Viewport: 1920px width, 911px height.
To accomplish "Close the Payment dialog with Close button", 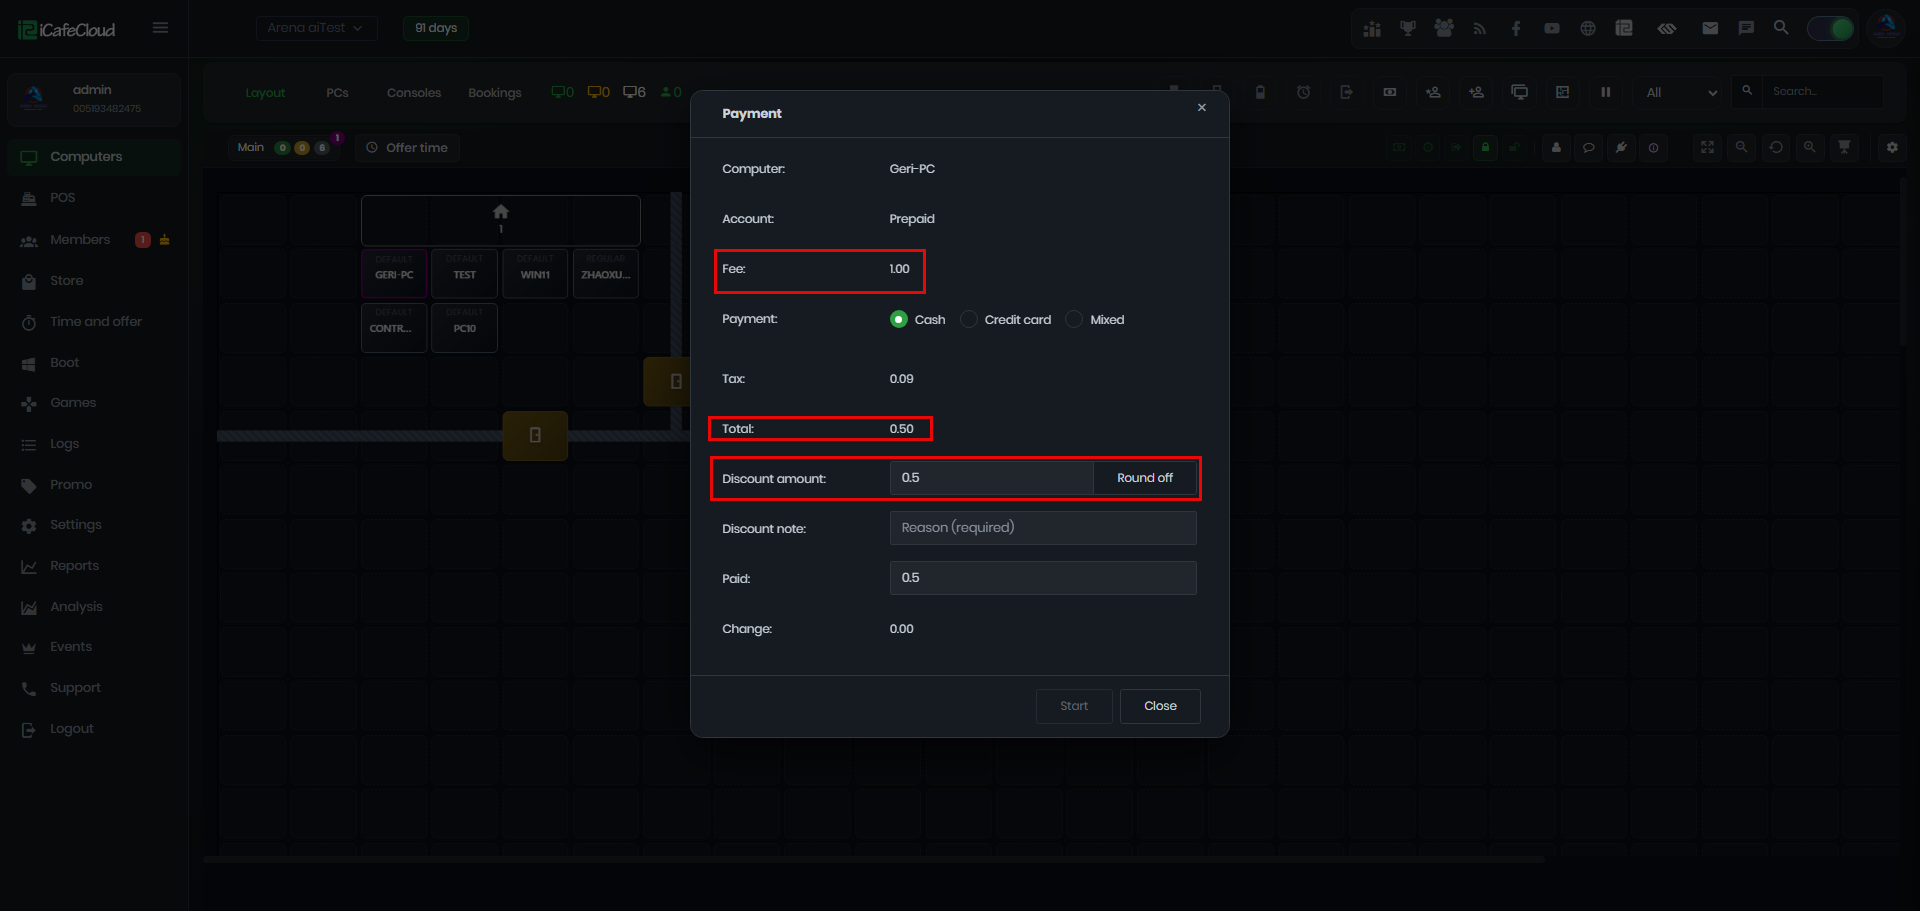I will 1160,706.
